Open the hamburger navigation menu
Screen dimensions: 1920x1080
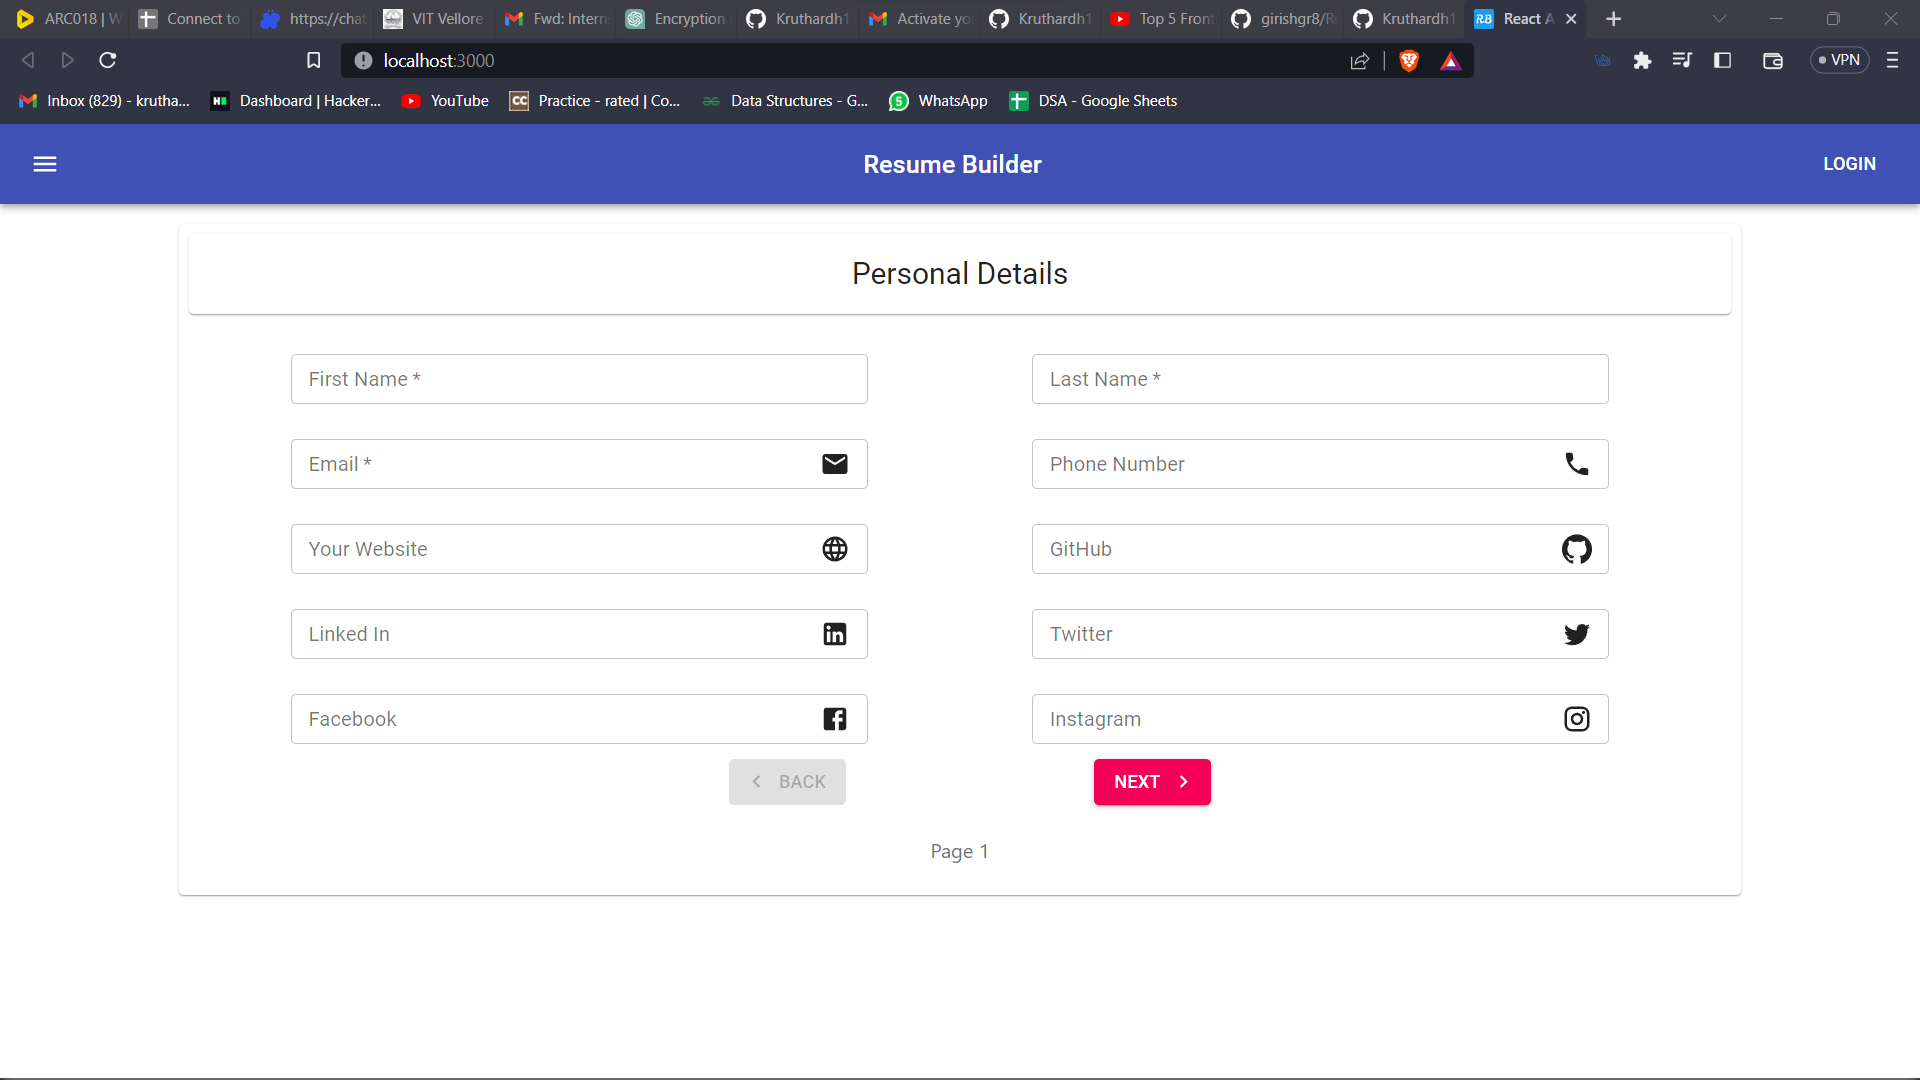[x=45, y=163]
